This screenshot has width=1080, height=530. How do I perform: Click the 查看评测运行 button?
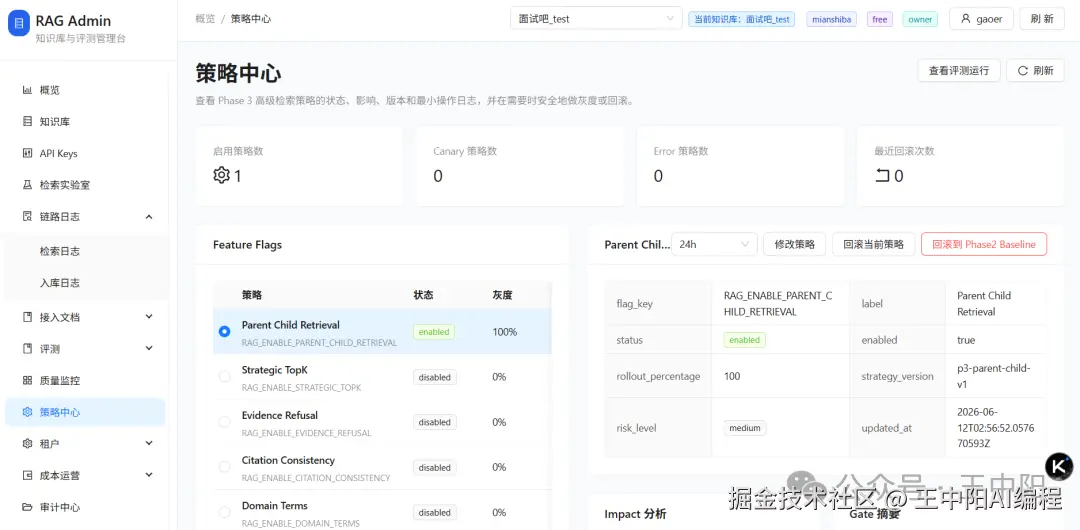pos(959,70)
